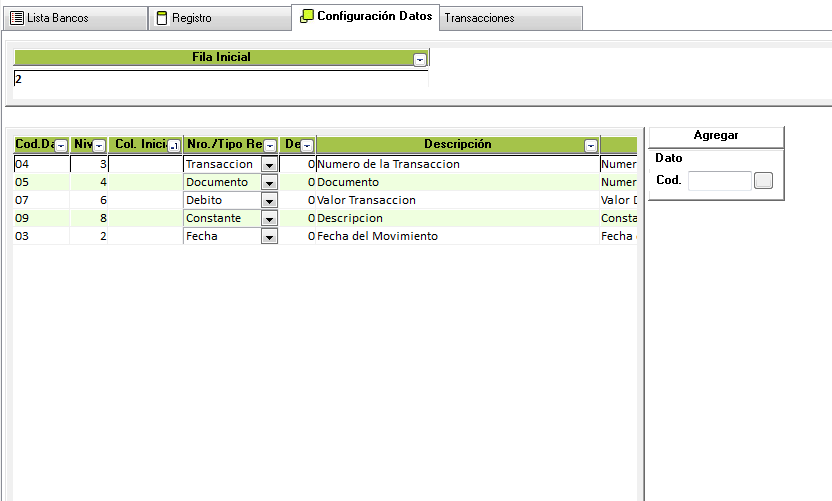Click the Col. Inicial cell in row 04
The height and width of the screenshot is (501, 832).
(x=145, y=164)
